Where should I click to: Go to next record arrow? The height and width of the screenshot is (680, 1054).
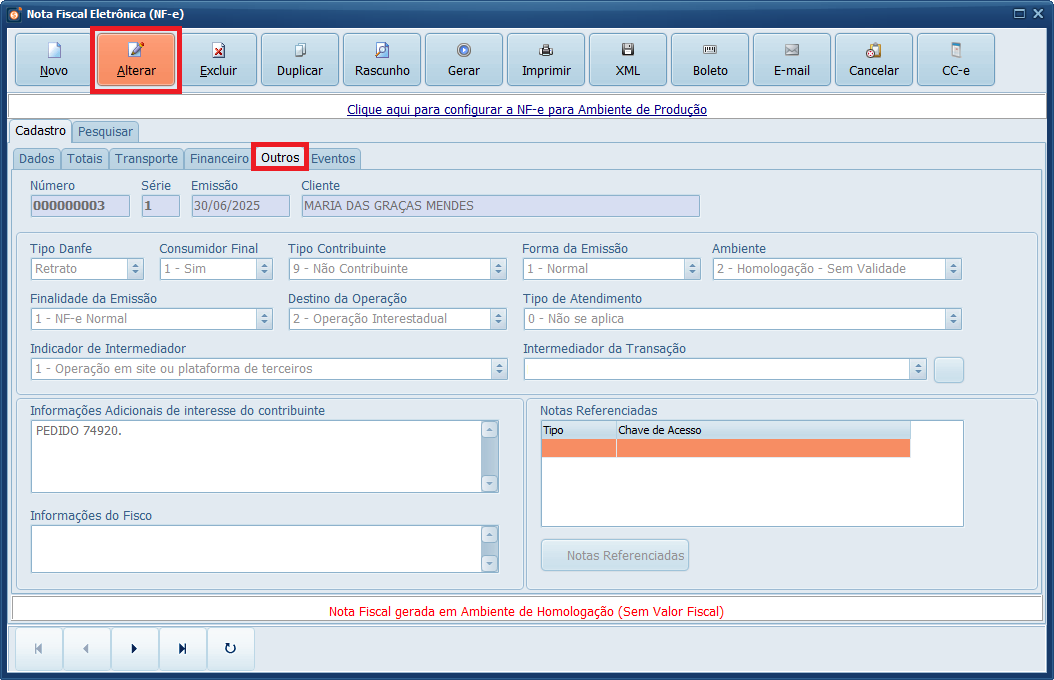click(134, 649)
